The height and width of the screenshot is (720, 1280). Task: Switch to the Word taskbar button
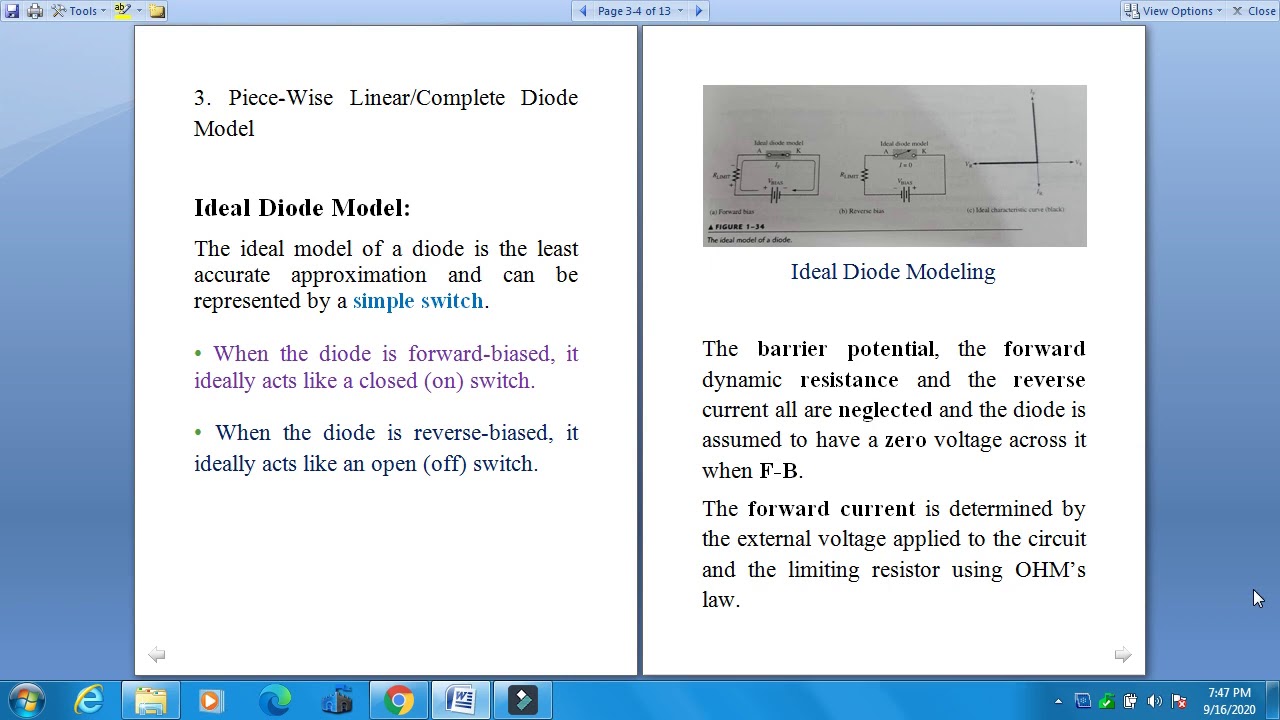pos(461,700)
